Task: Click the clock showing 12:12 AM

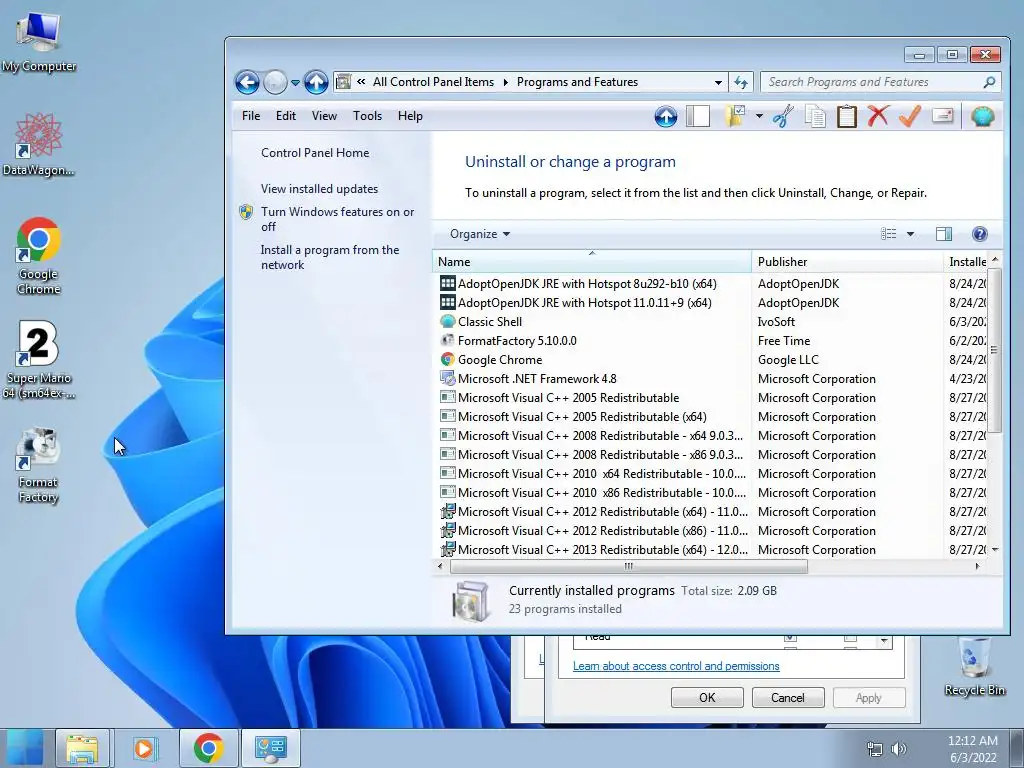Action: coord(972,741)
